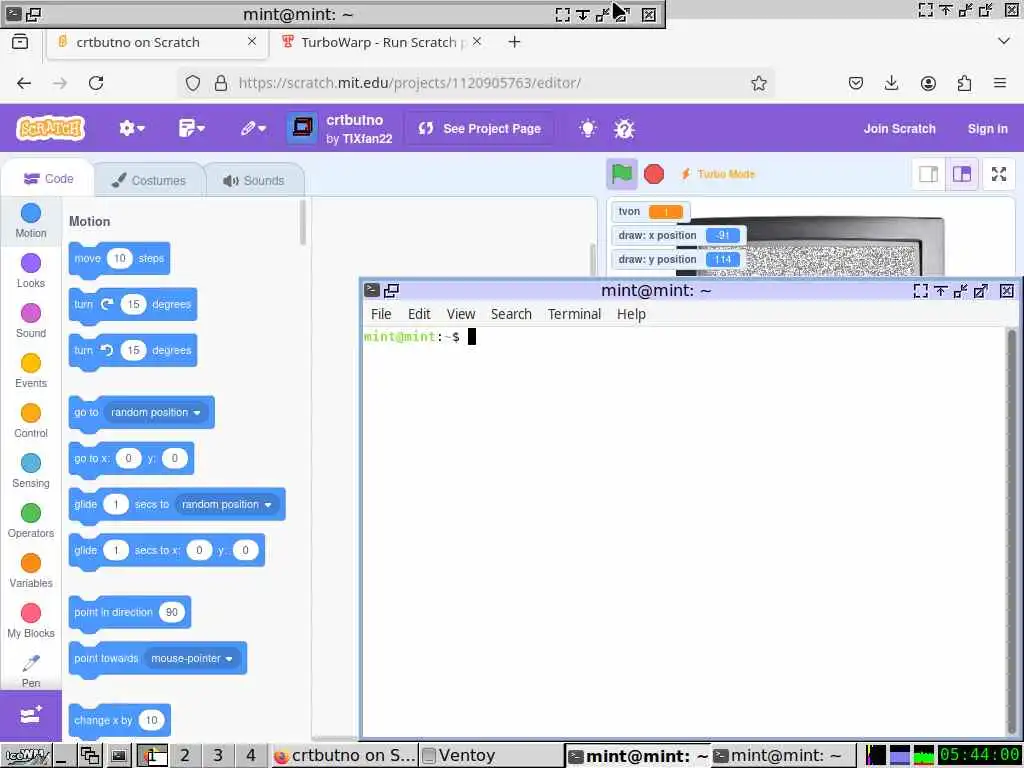
Task: Select the My Blocks category
Action: click(x=31, y=620)
